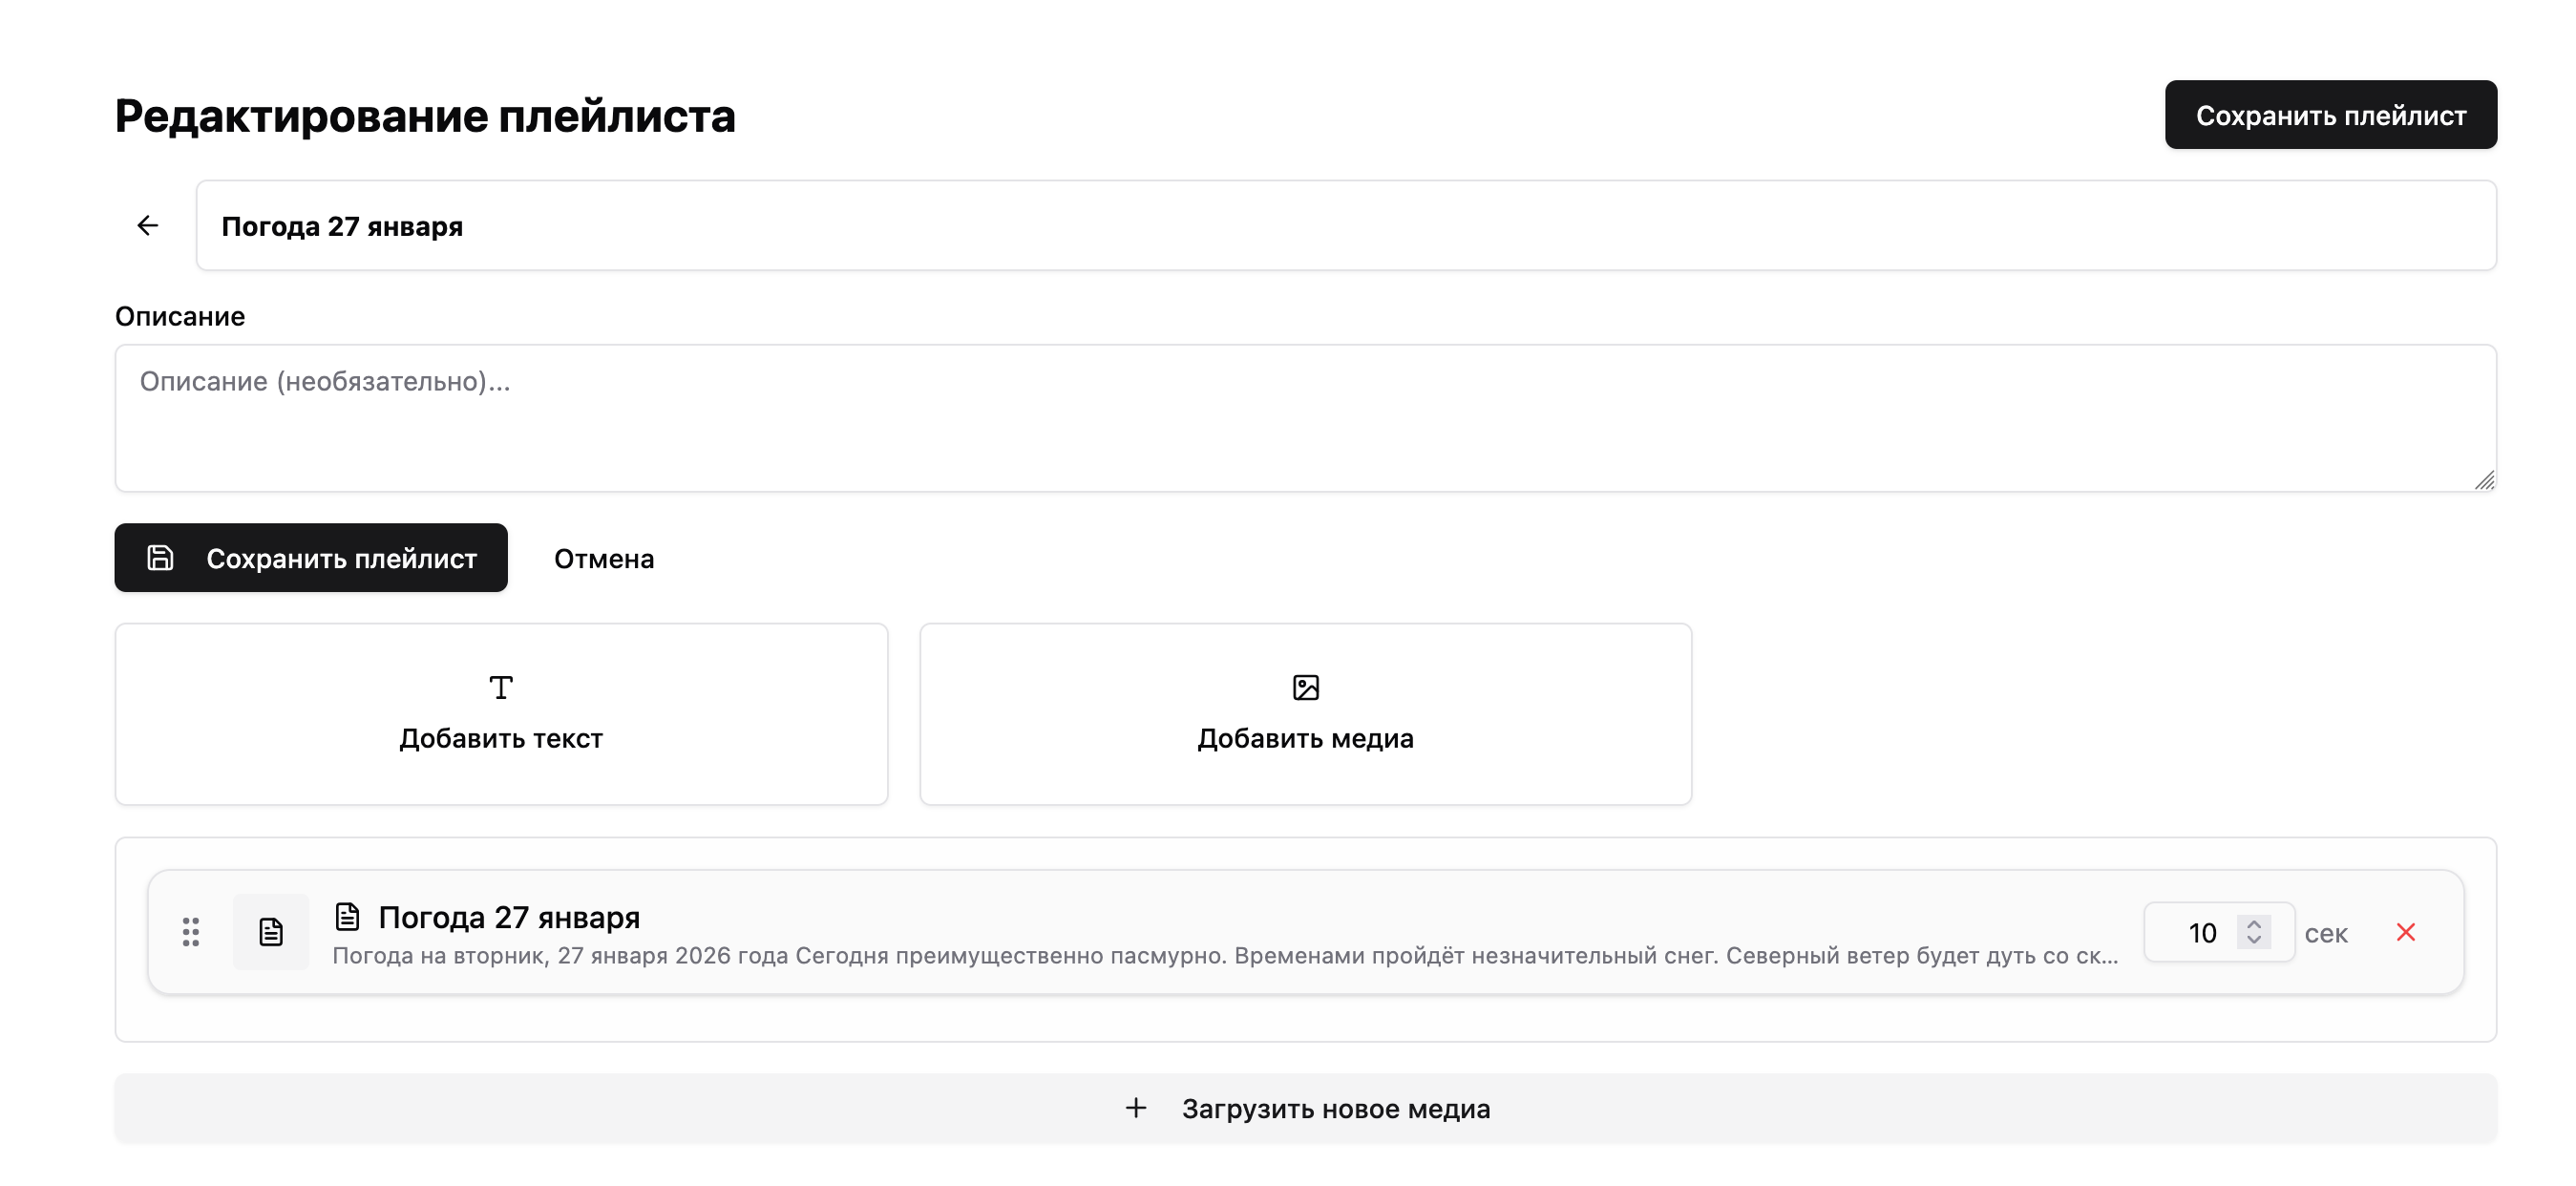2576x1186 pixels.
Task: Click the Добавить медиа label
Action: 1305,739
